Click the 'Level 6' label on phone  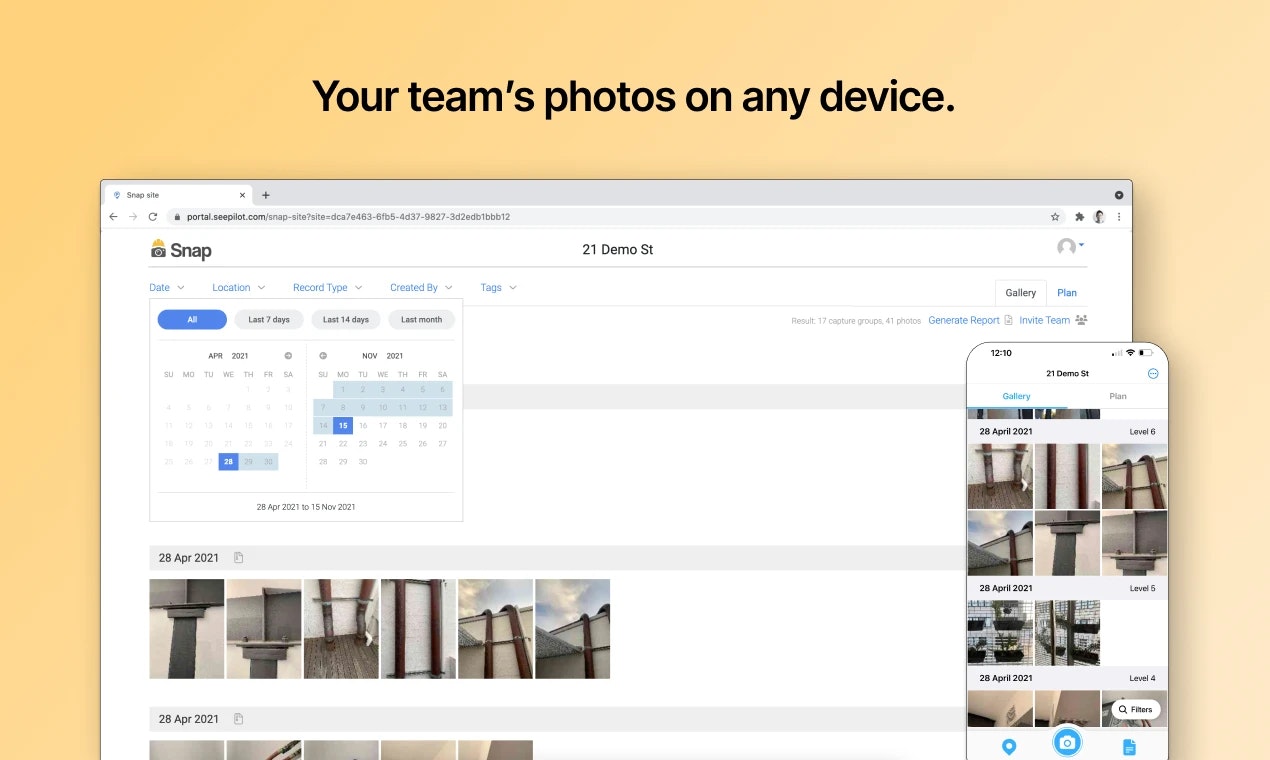point(1142,432)
